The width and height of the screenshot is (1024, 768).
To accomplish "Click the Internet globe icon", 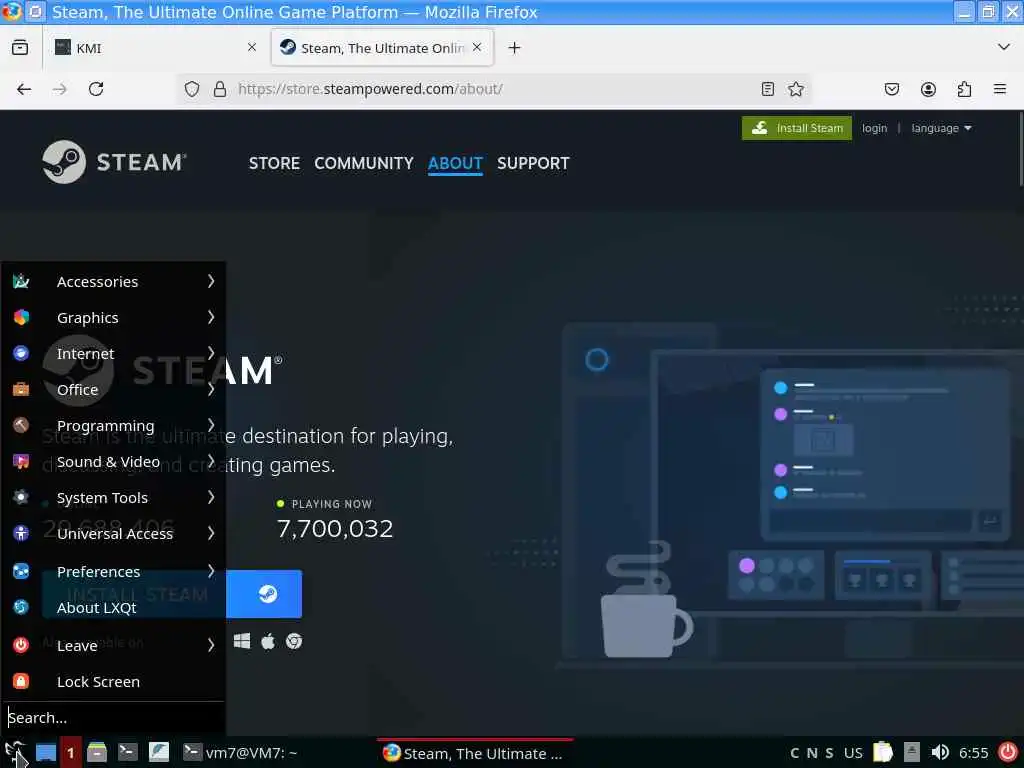I will click(x=21, y=353).
